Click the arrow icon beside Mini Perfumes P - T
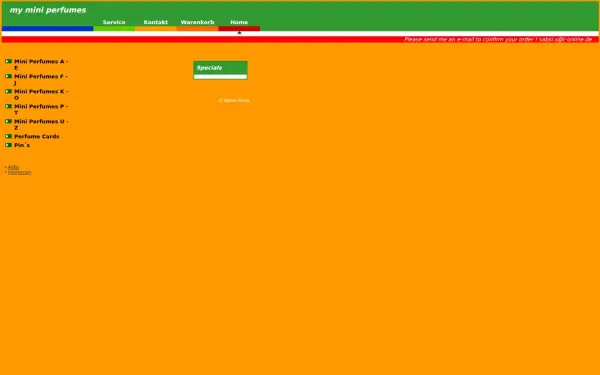 click(x=8, y=106)
